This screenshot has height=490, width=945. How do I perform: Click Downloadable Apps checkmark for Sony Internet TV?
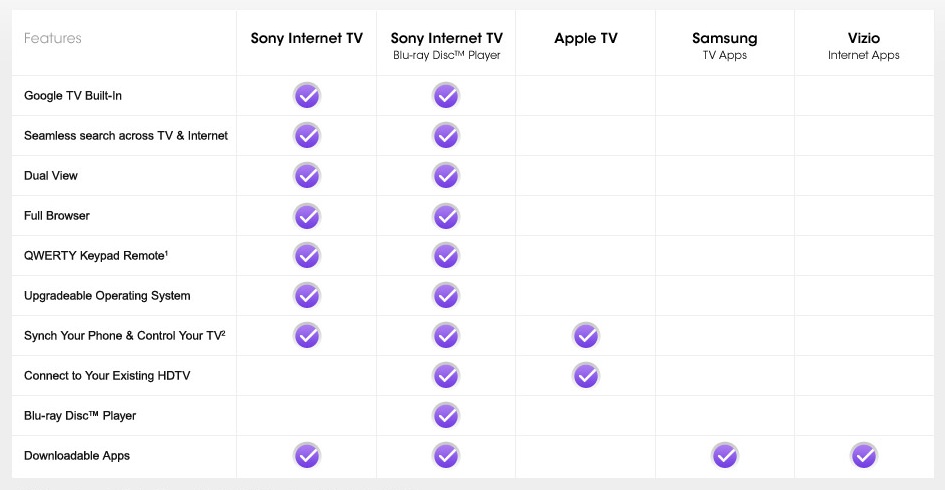[307, 456]
